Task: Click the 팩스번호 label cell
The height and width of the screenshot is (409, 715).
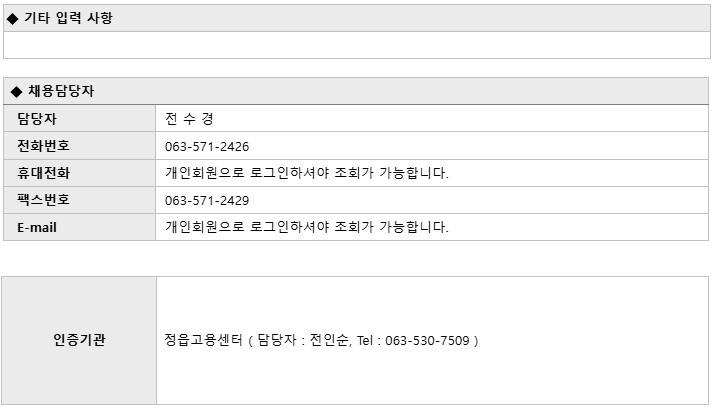Action: [79, 200]
